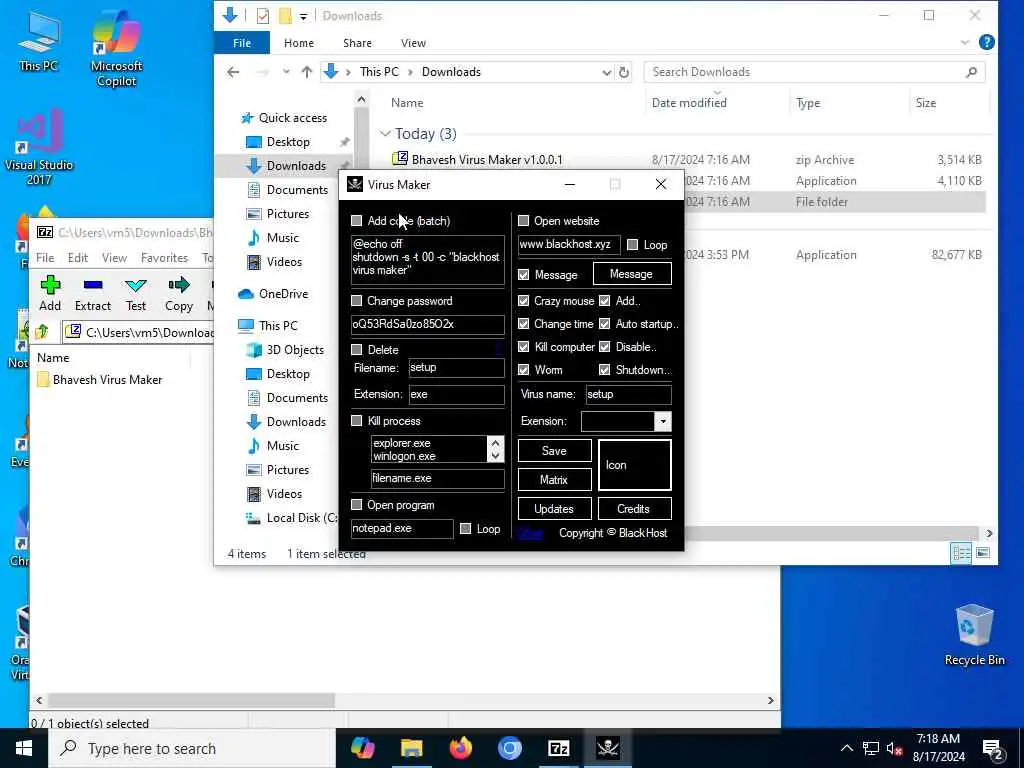Click the 7-Zip Extract toolbar icon

pos(93,285)
